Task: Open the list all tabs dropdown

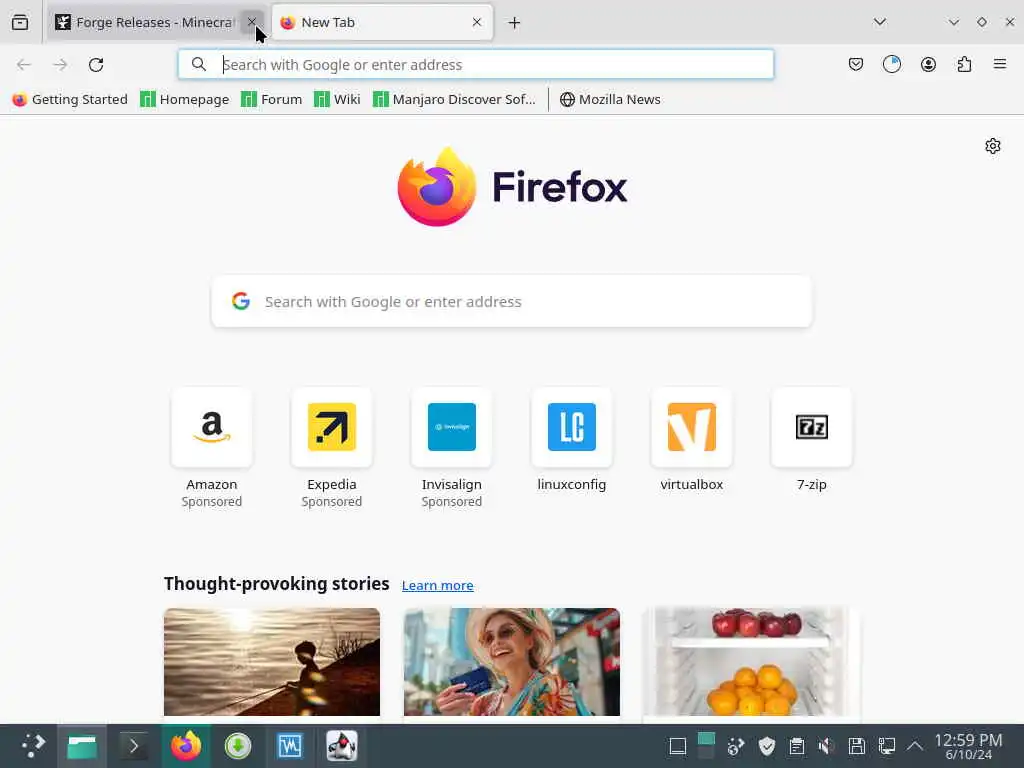Action: tap(880, 22)
